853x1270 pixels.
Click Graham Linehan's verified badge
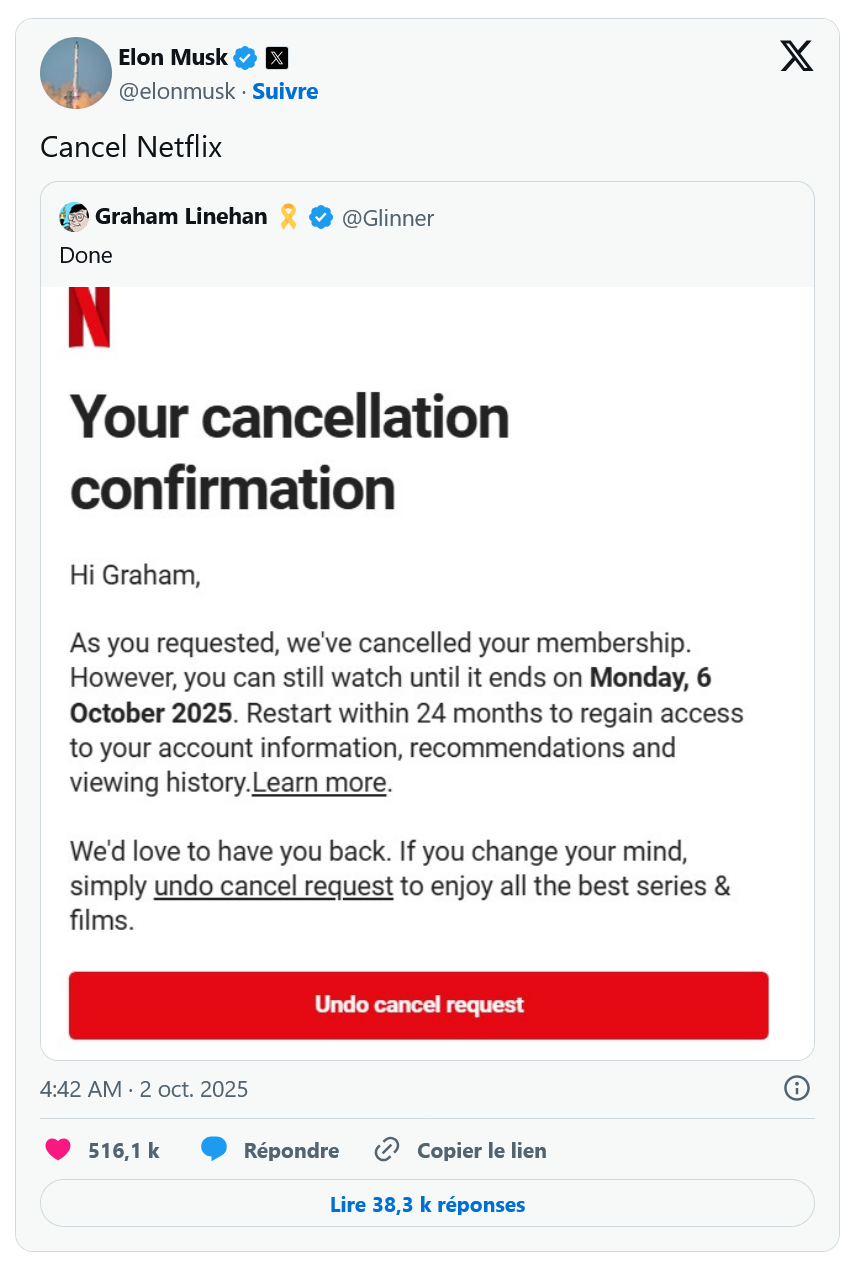(321, 217)
